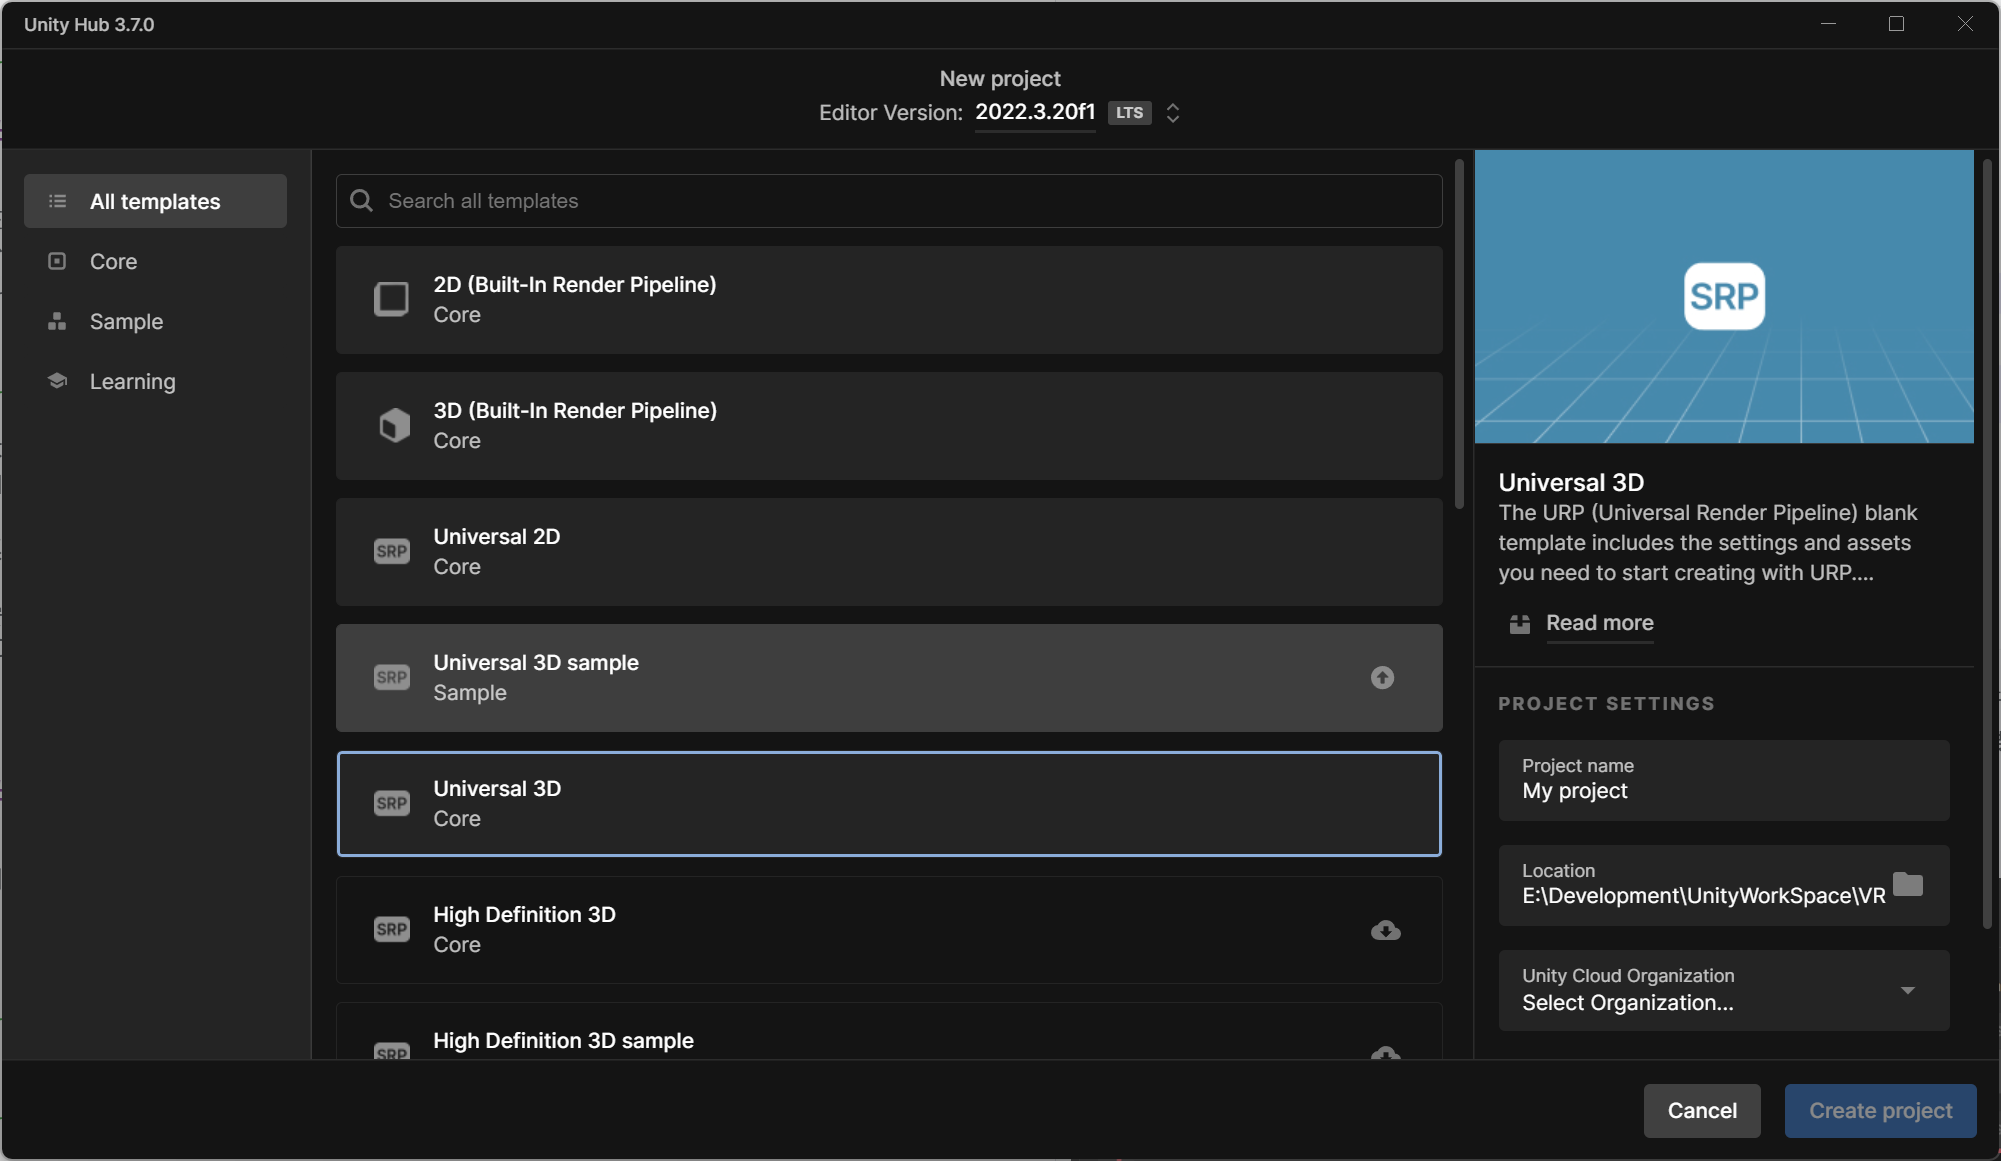This screenshot has width=2001, height=1161.
Task: Open the Learning templates category
Action: [x=155, y=381]
